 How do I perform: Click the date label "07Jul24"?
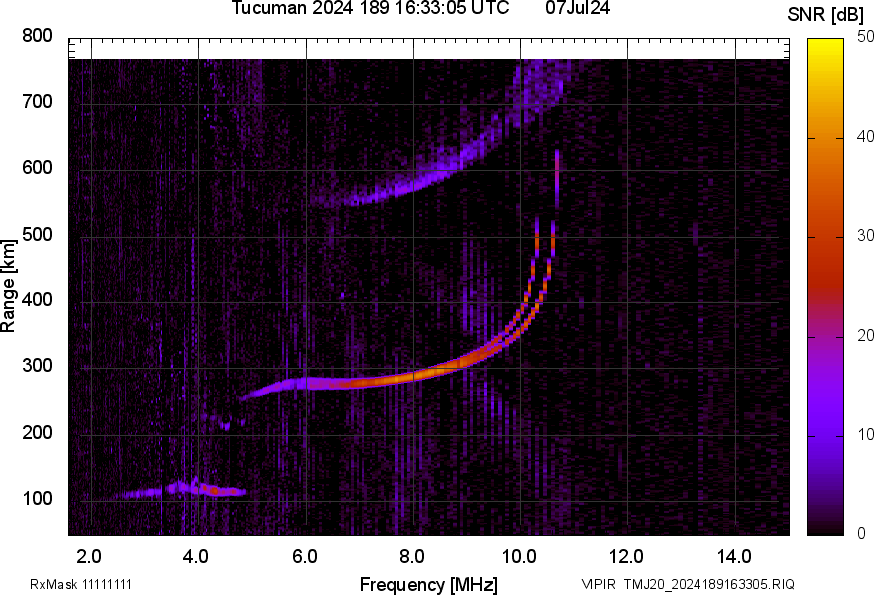coord(577,8)
